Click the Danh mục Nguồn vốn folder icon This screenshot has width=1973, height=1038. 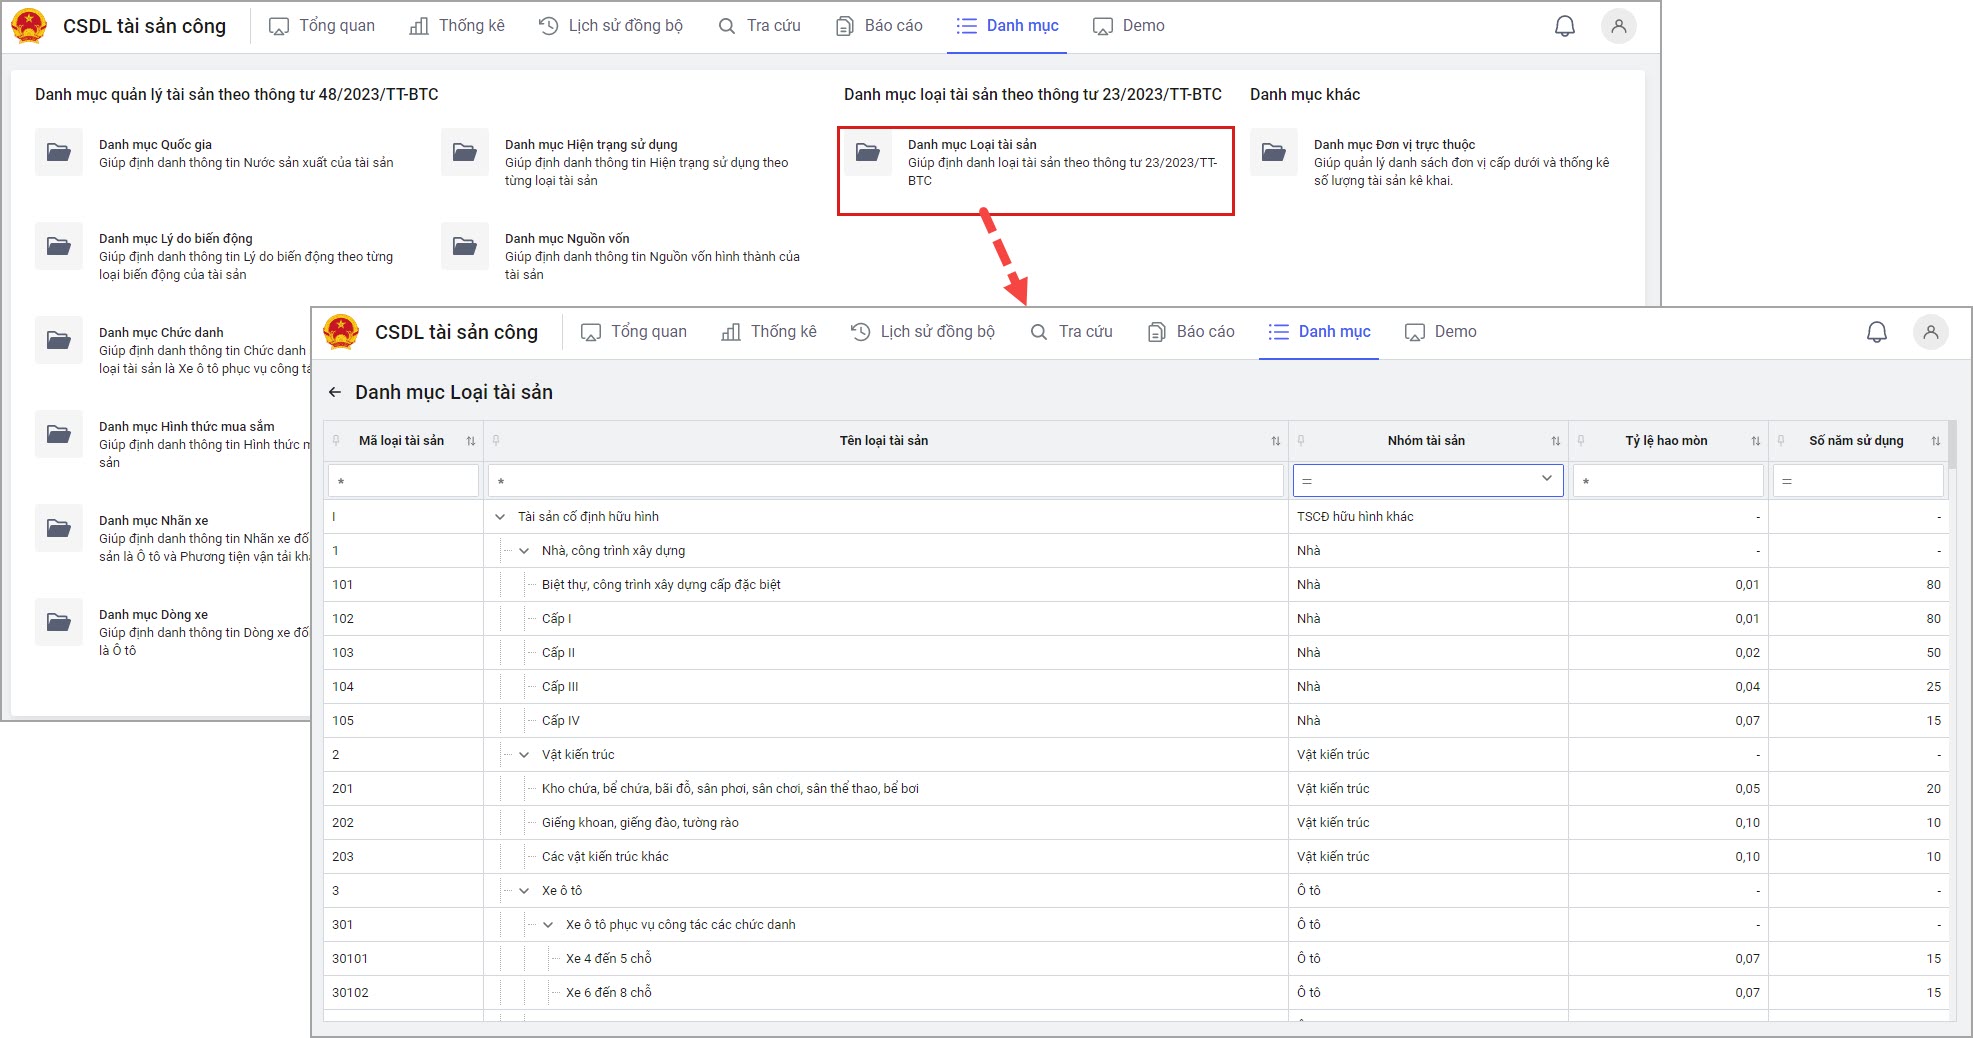(x=465, y=247)
